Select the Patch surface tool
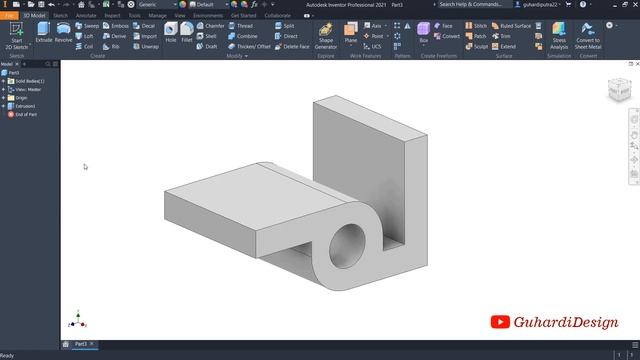The width and height of the screenshot is (640, 360). click(x=476, y=36)
